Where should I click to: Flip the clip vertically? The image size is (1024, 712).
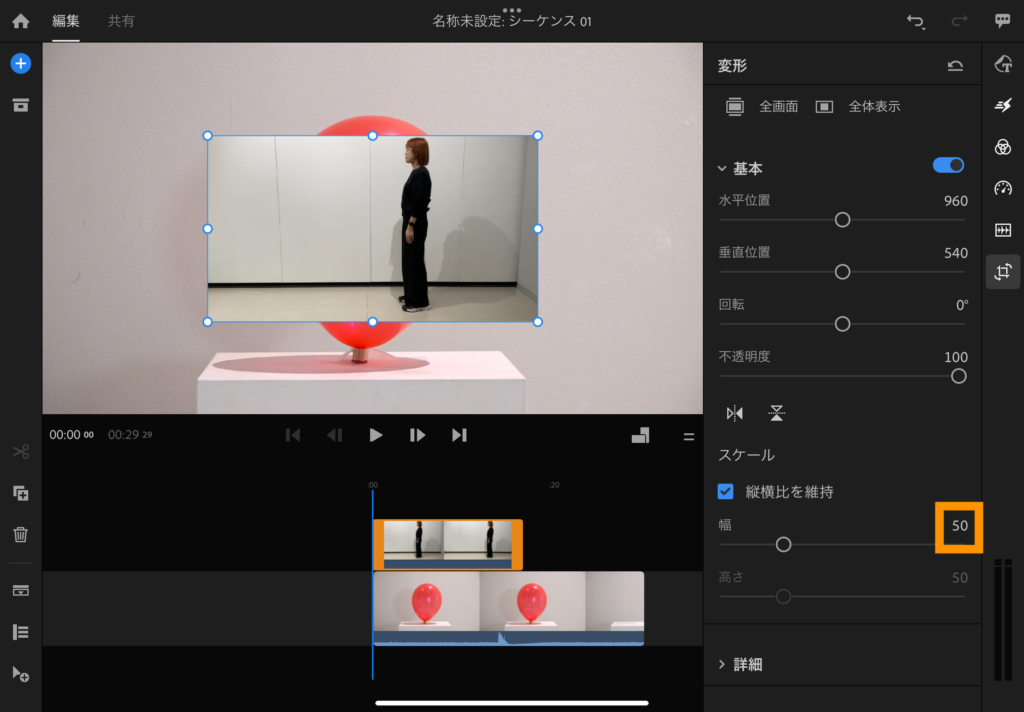pos(776,413)
